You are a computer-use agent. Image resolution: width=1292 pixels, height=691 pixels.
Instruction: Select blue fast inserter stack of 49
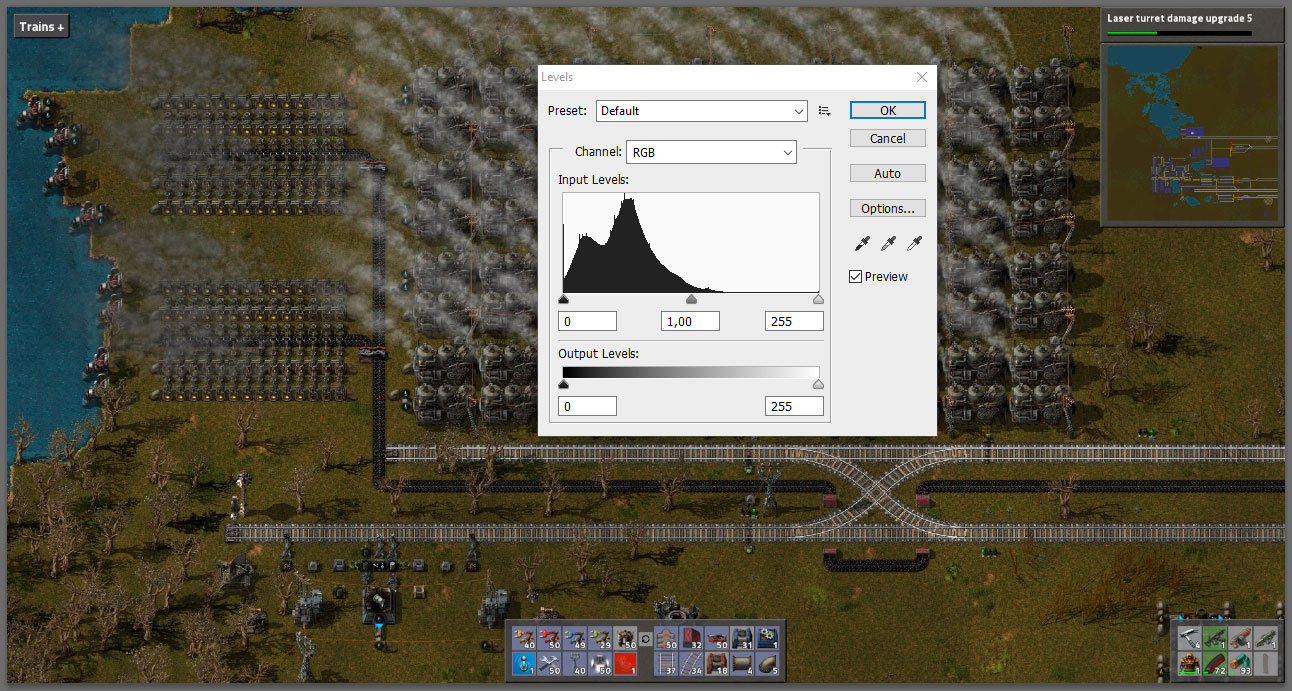(575, 637)
